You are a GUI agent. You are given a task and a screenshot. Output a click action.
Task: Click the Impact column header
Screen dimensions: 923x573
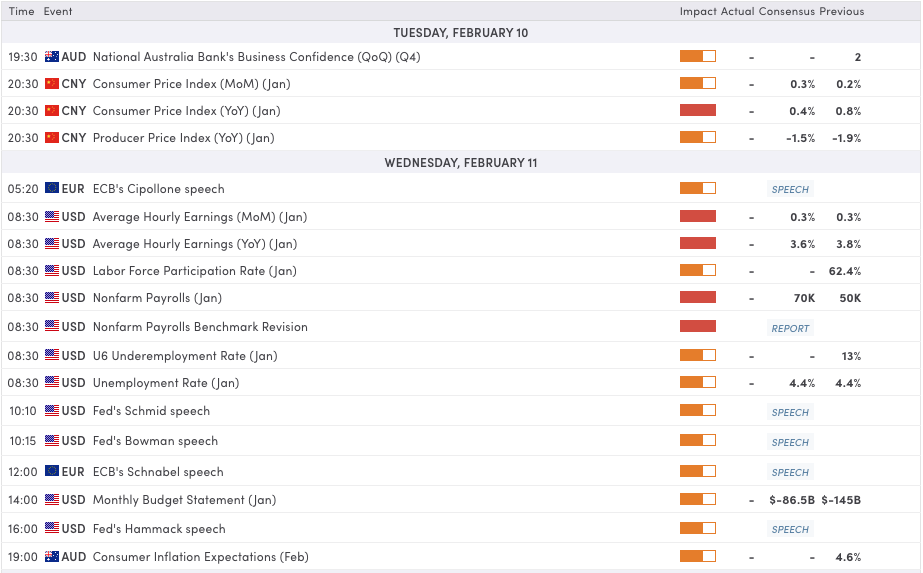tap(697, 12)
